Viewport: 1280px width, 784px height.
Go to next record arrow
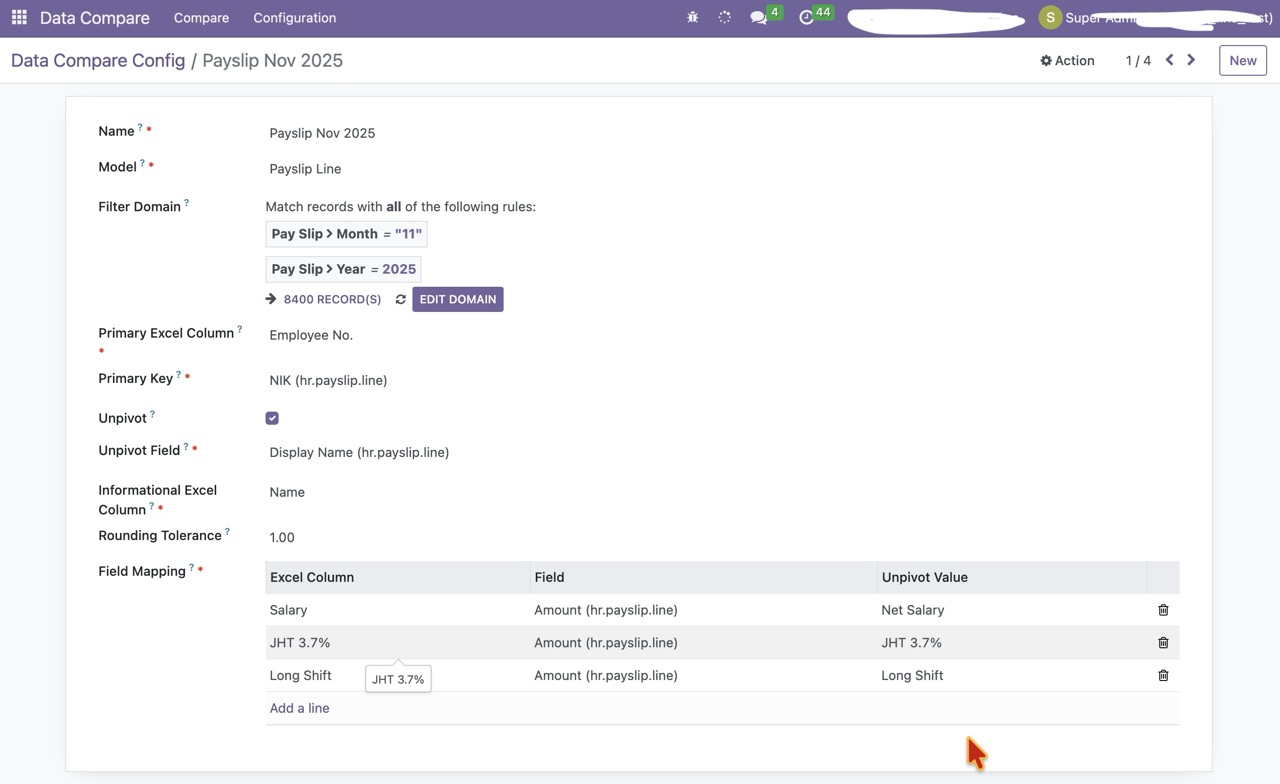[x=1191, y=60]
